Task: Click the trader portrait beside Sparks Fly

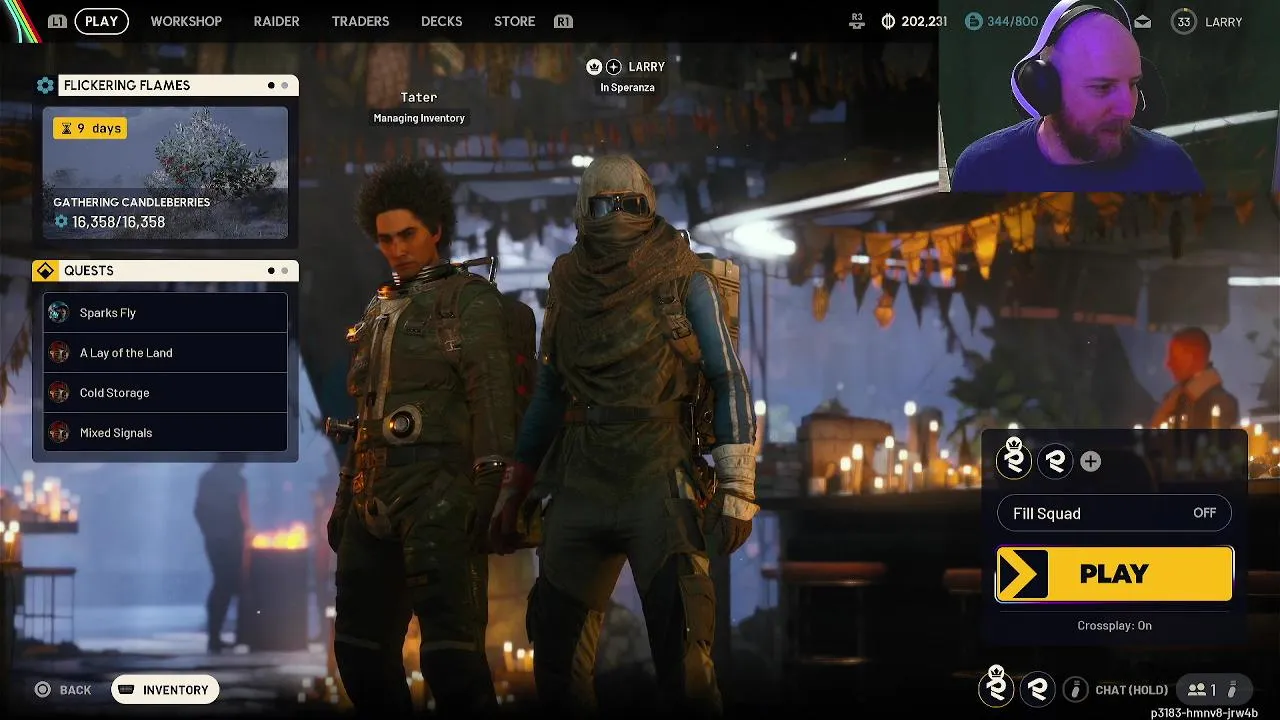Action: [59, 313]
